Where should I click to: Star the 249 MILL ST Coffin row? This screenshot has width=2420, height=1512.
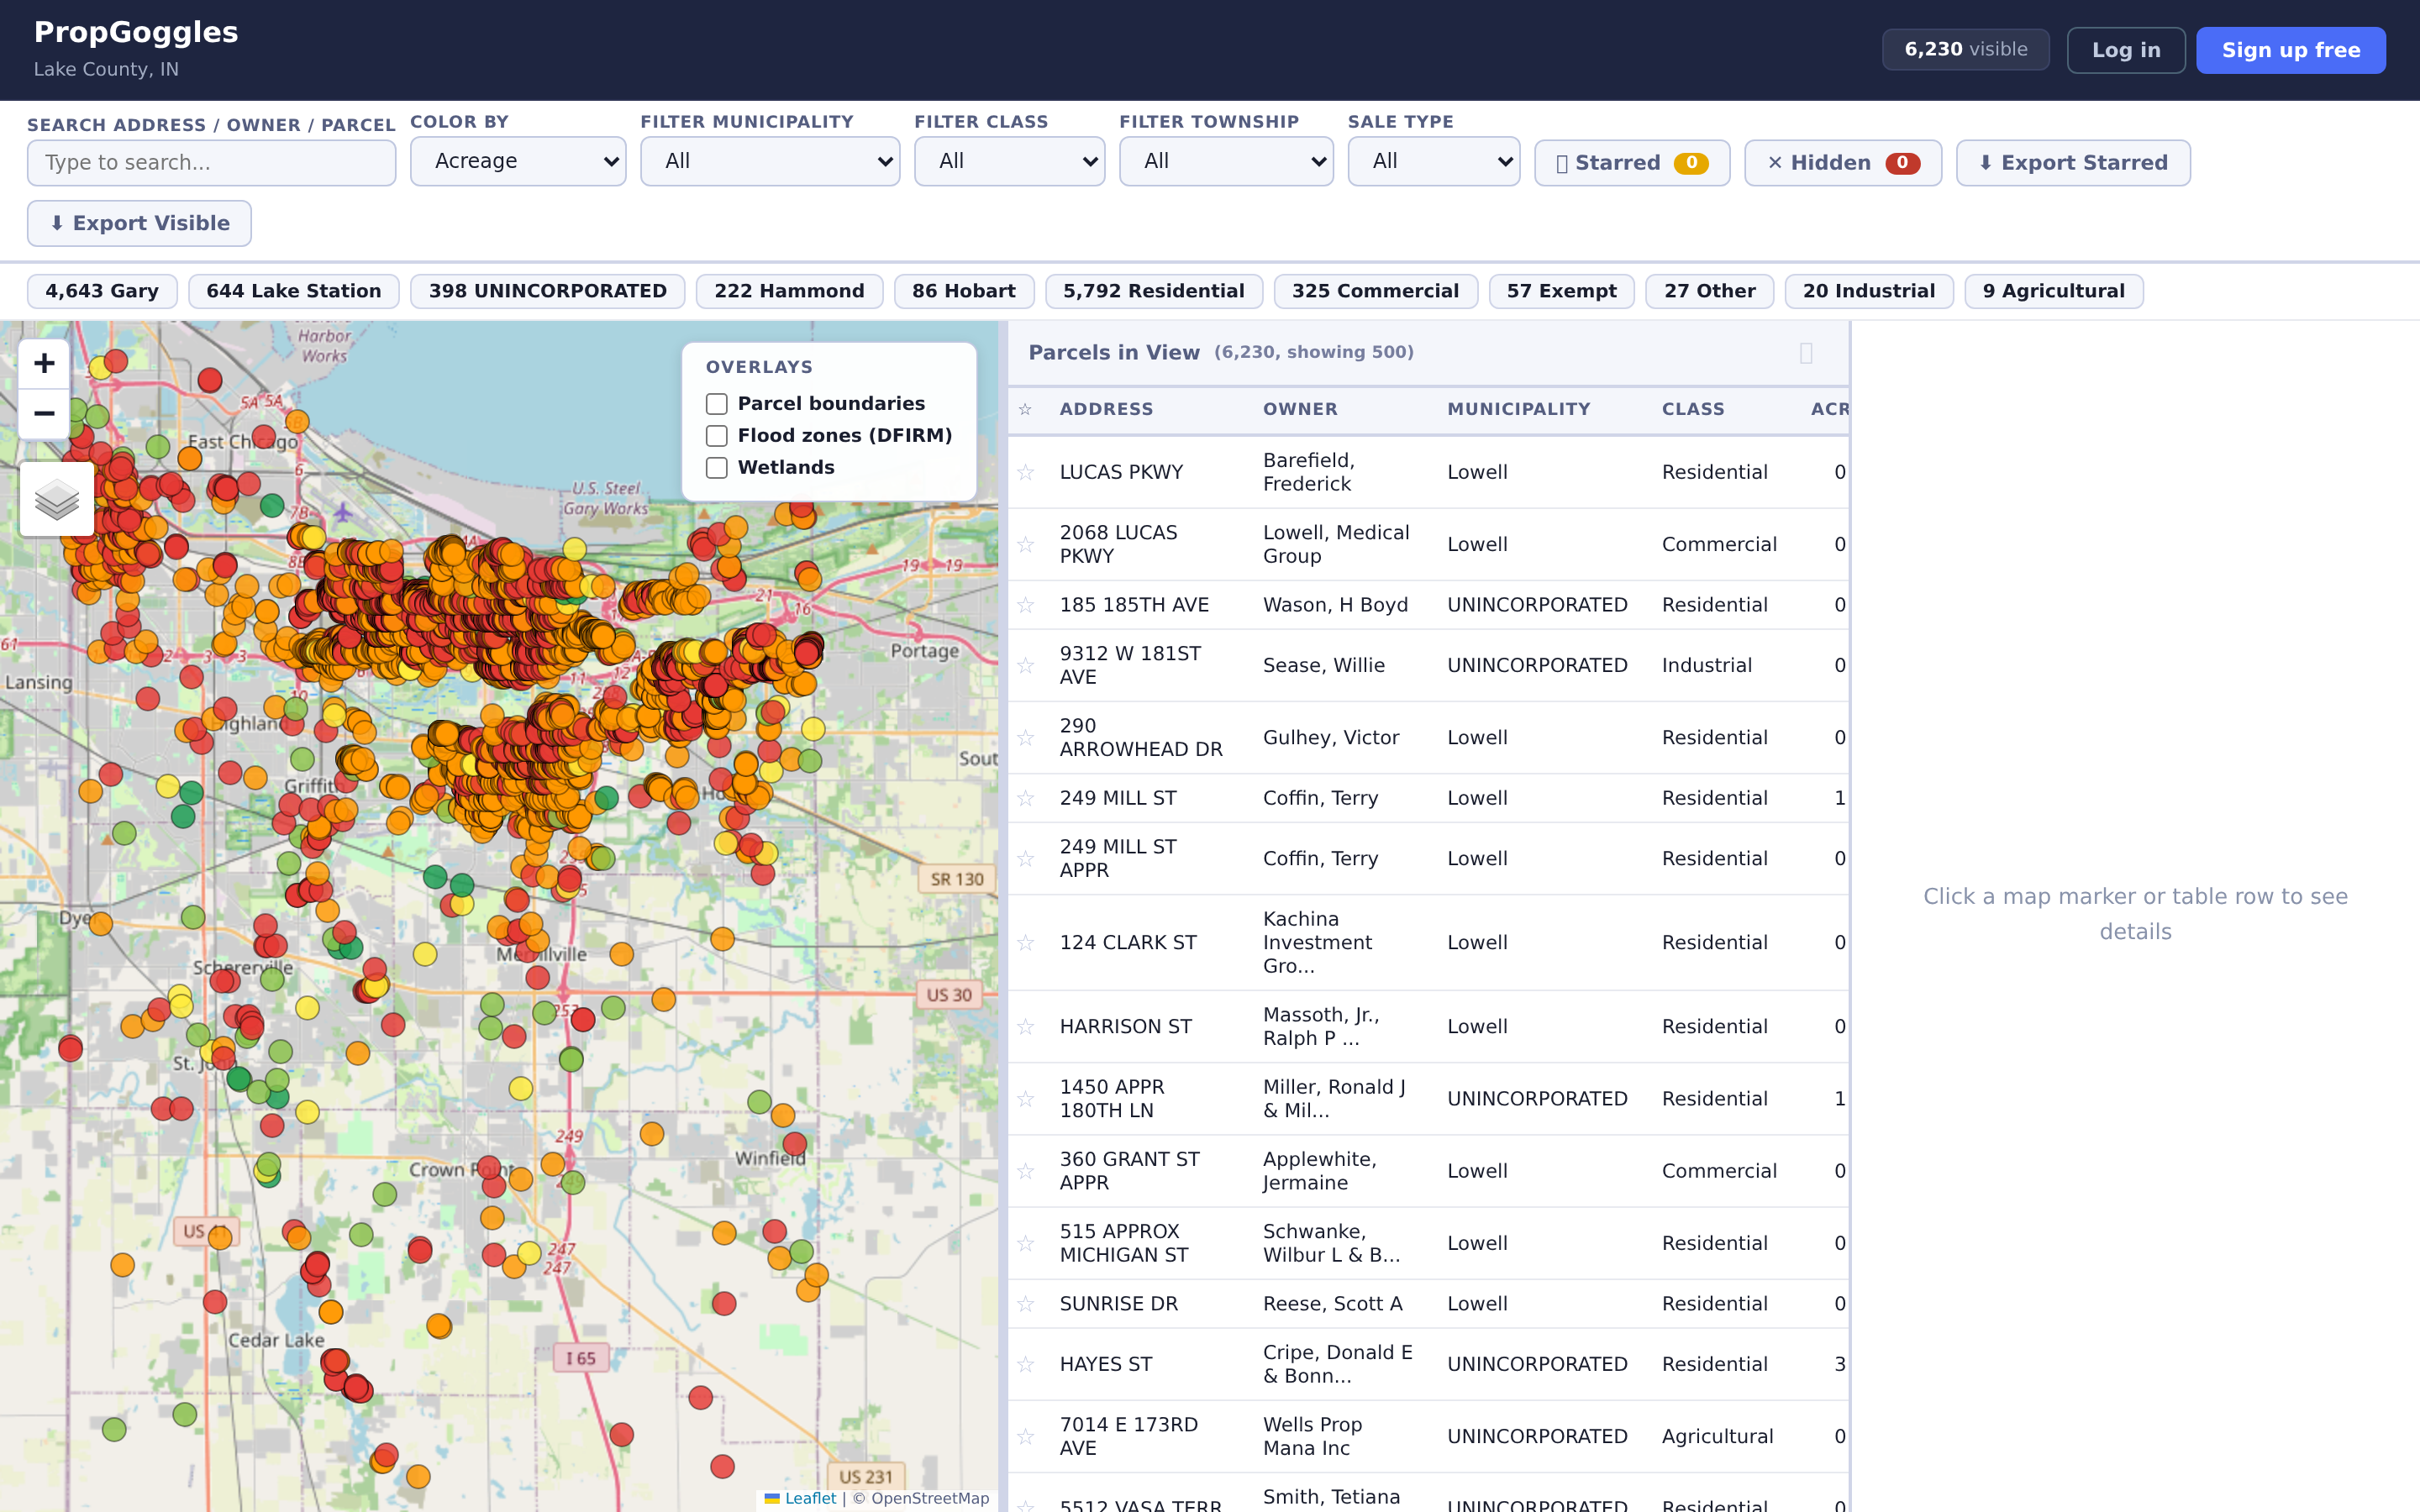point(1025,798)
